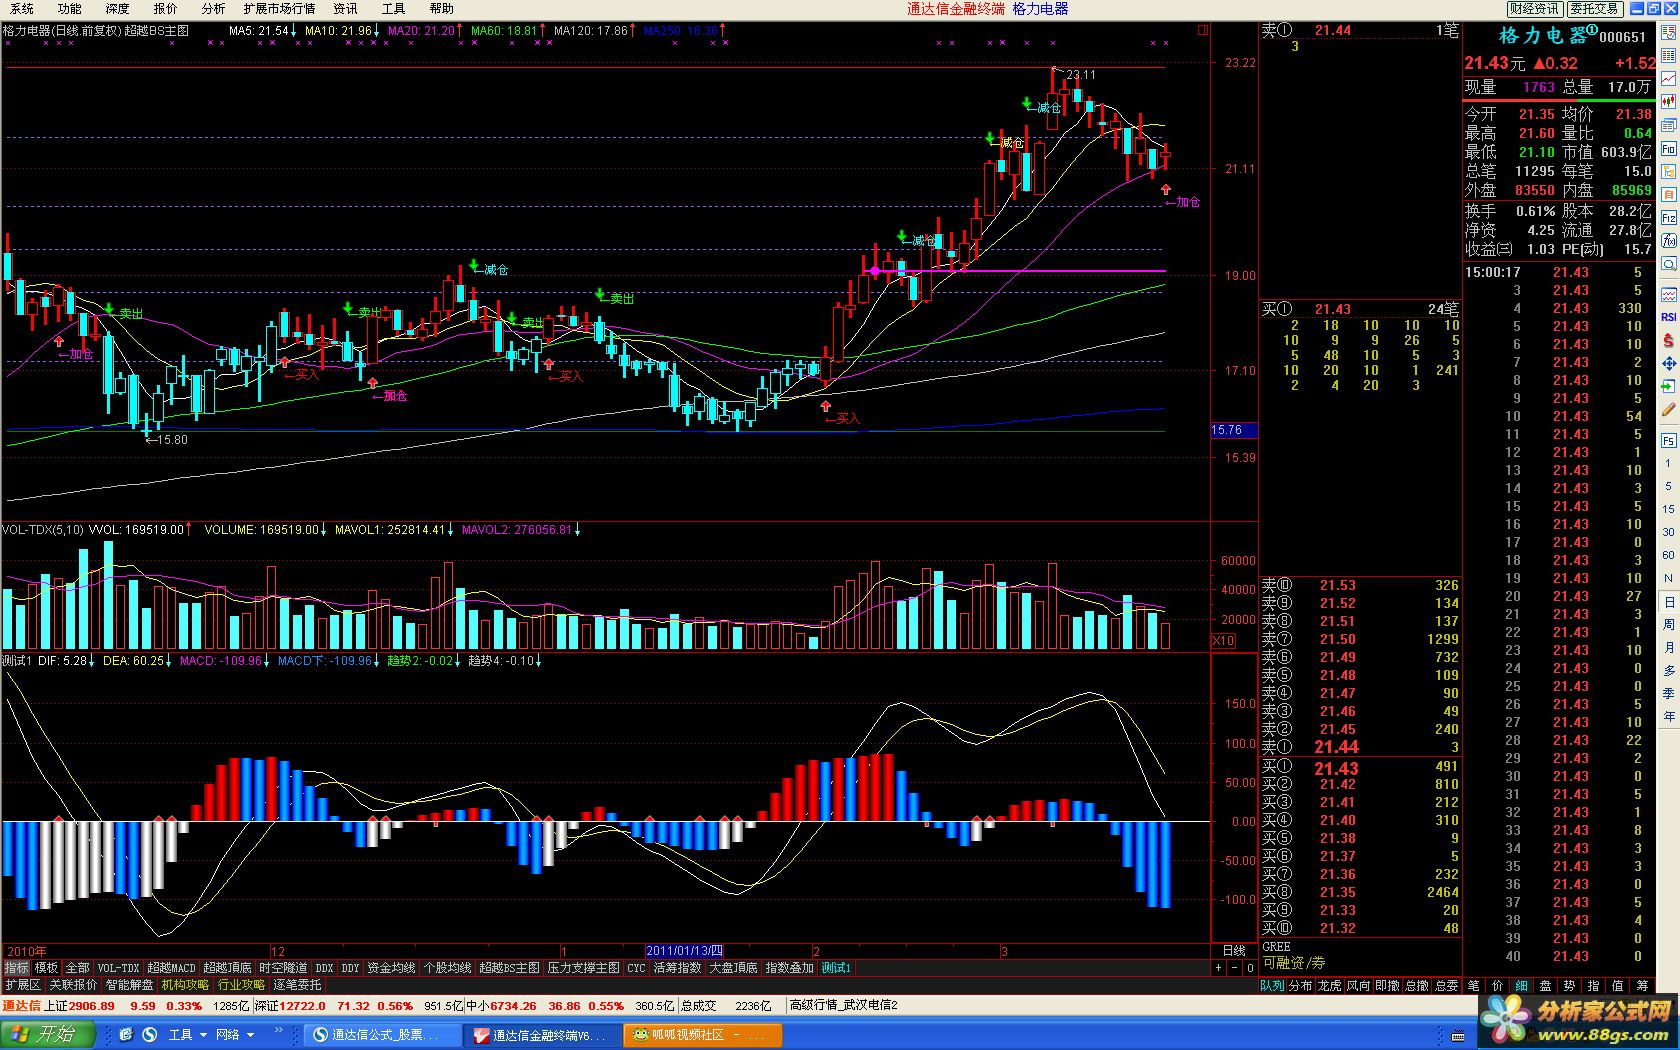Click the 0 reset button below chart
This screenshot has height=1050, width=1680.
[1250, 968]
